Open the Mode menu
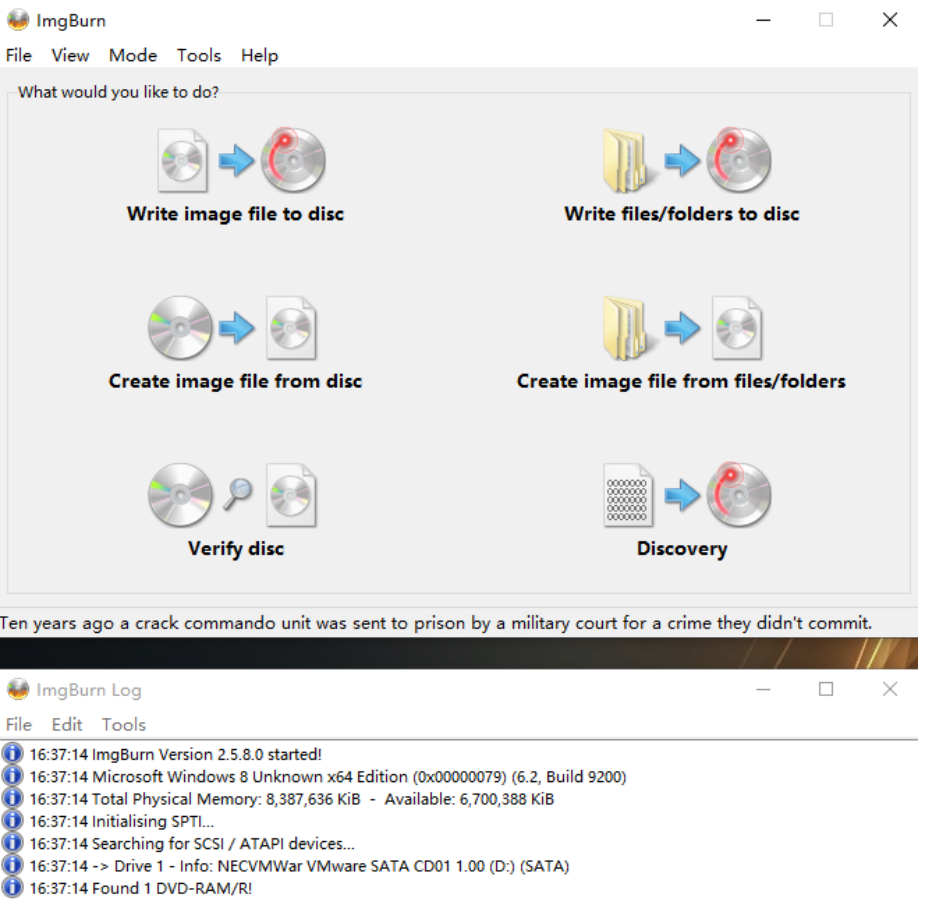Screen dimensions: 927x906 [133, 56]
